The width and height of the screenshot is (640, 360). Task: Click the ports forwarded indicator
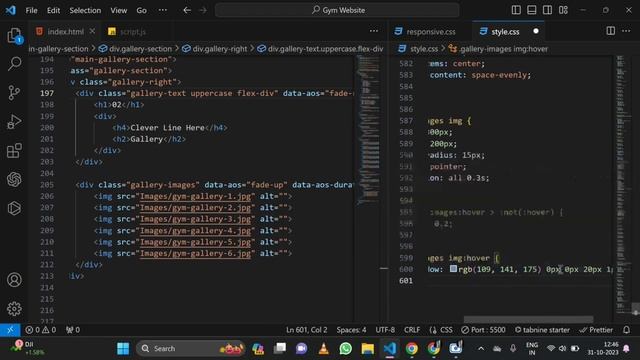coord(73,329)
